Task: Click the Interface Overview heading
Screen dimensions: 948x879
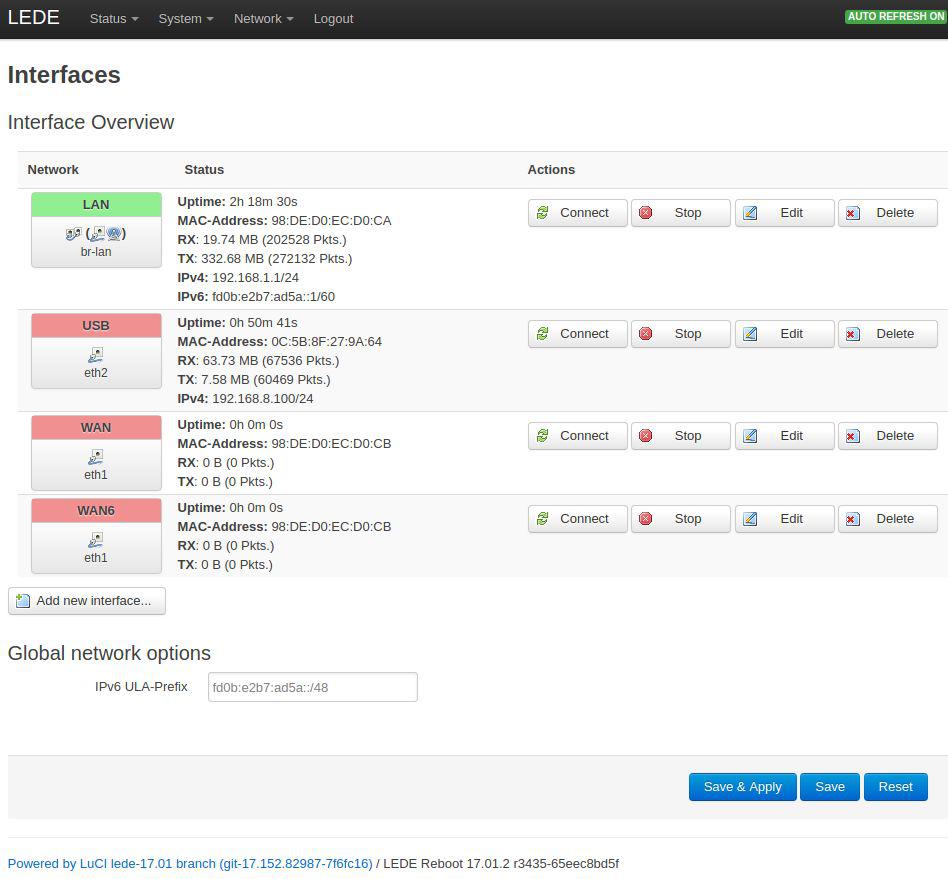Action: point(91,122)
